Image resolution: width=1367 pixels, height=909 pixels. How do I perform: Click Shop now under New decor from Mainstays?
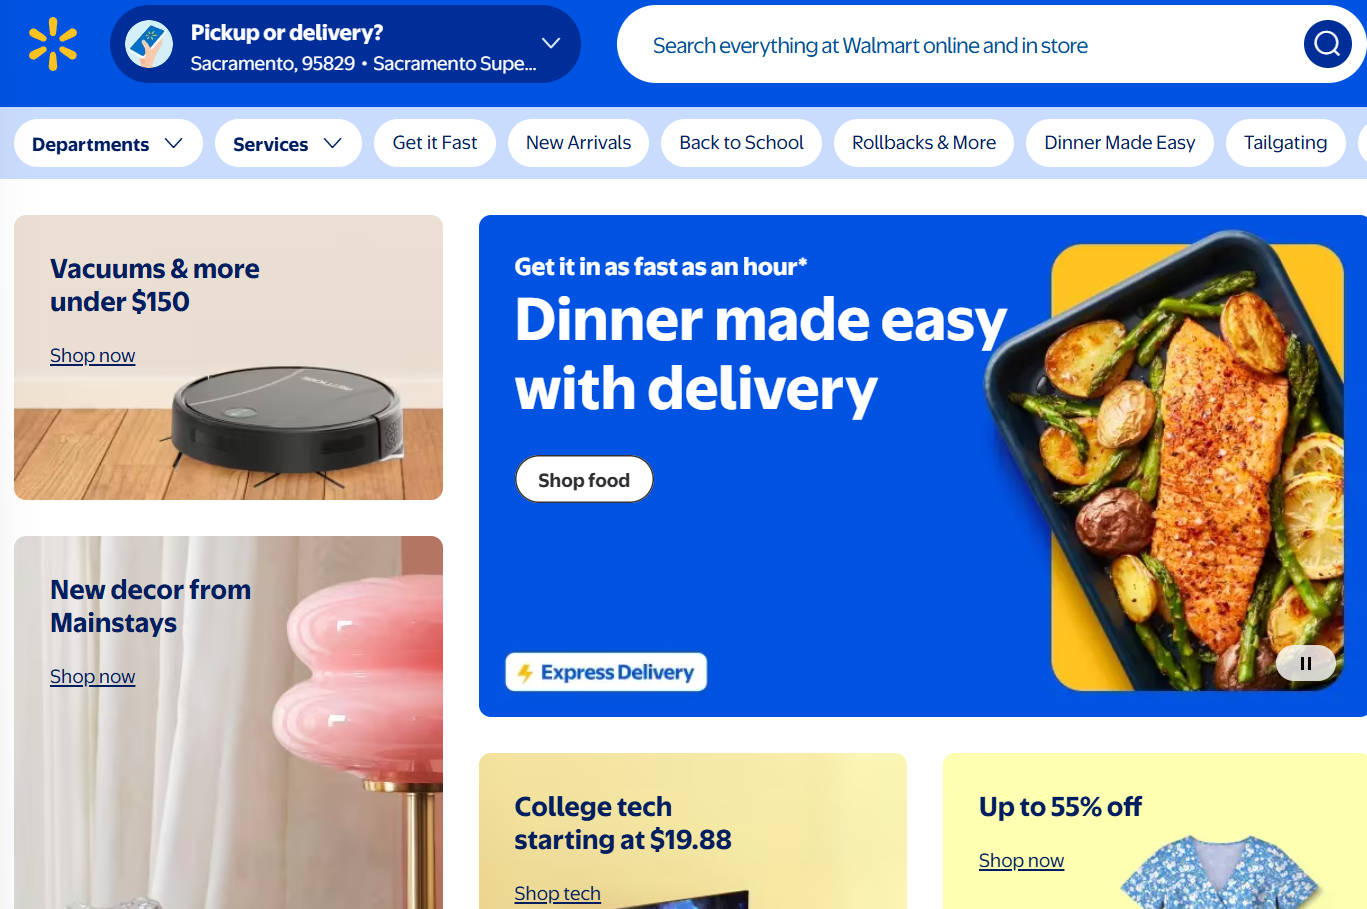pyautogui.click(x=92, y=677)
